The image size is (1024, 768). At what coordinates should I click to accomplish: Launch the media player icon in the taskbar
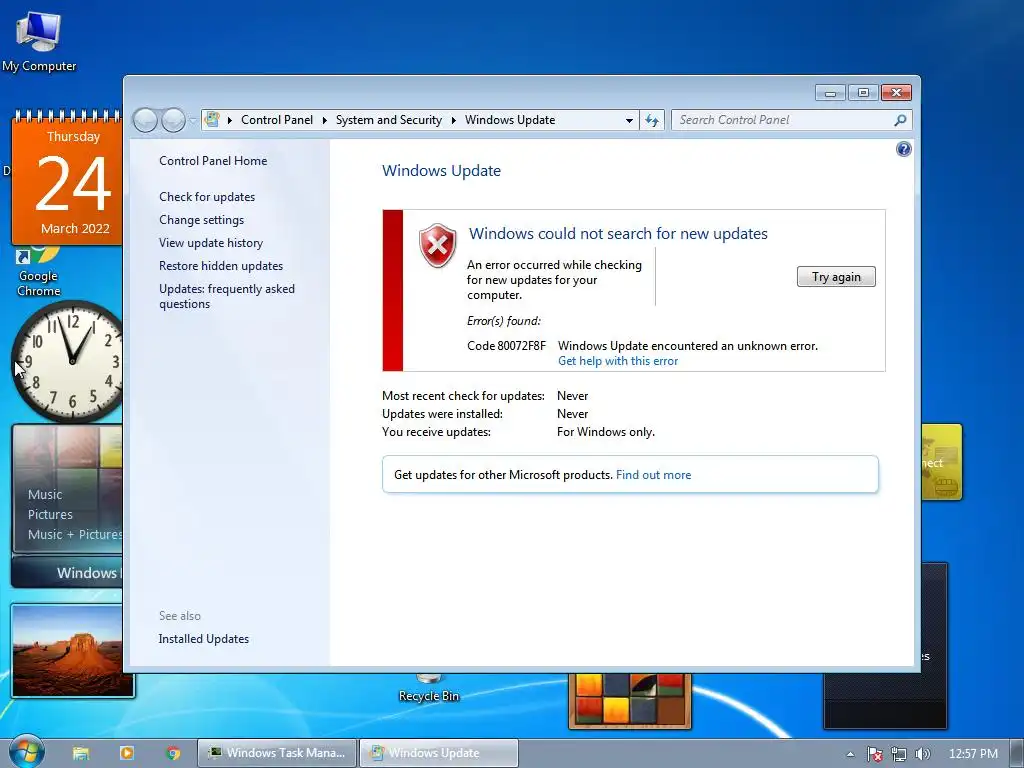[127, 753]
